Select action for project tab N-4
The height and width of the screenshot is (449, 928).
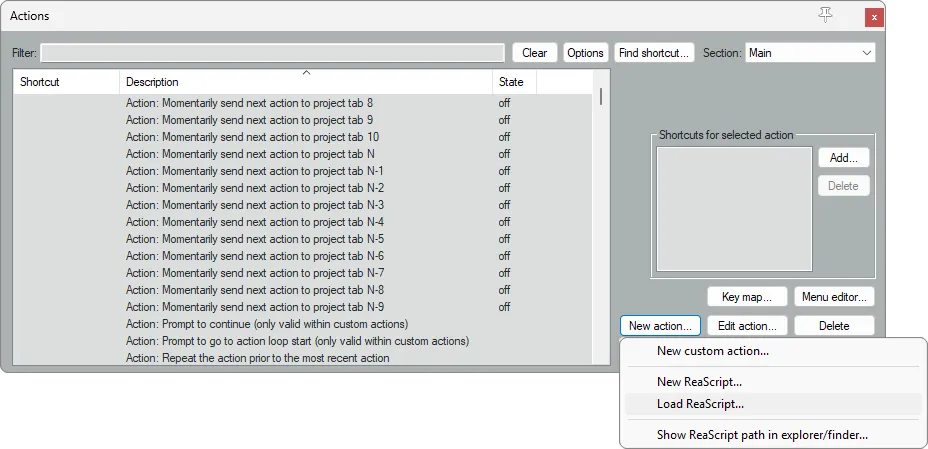[x=302, y=222]
